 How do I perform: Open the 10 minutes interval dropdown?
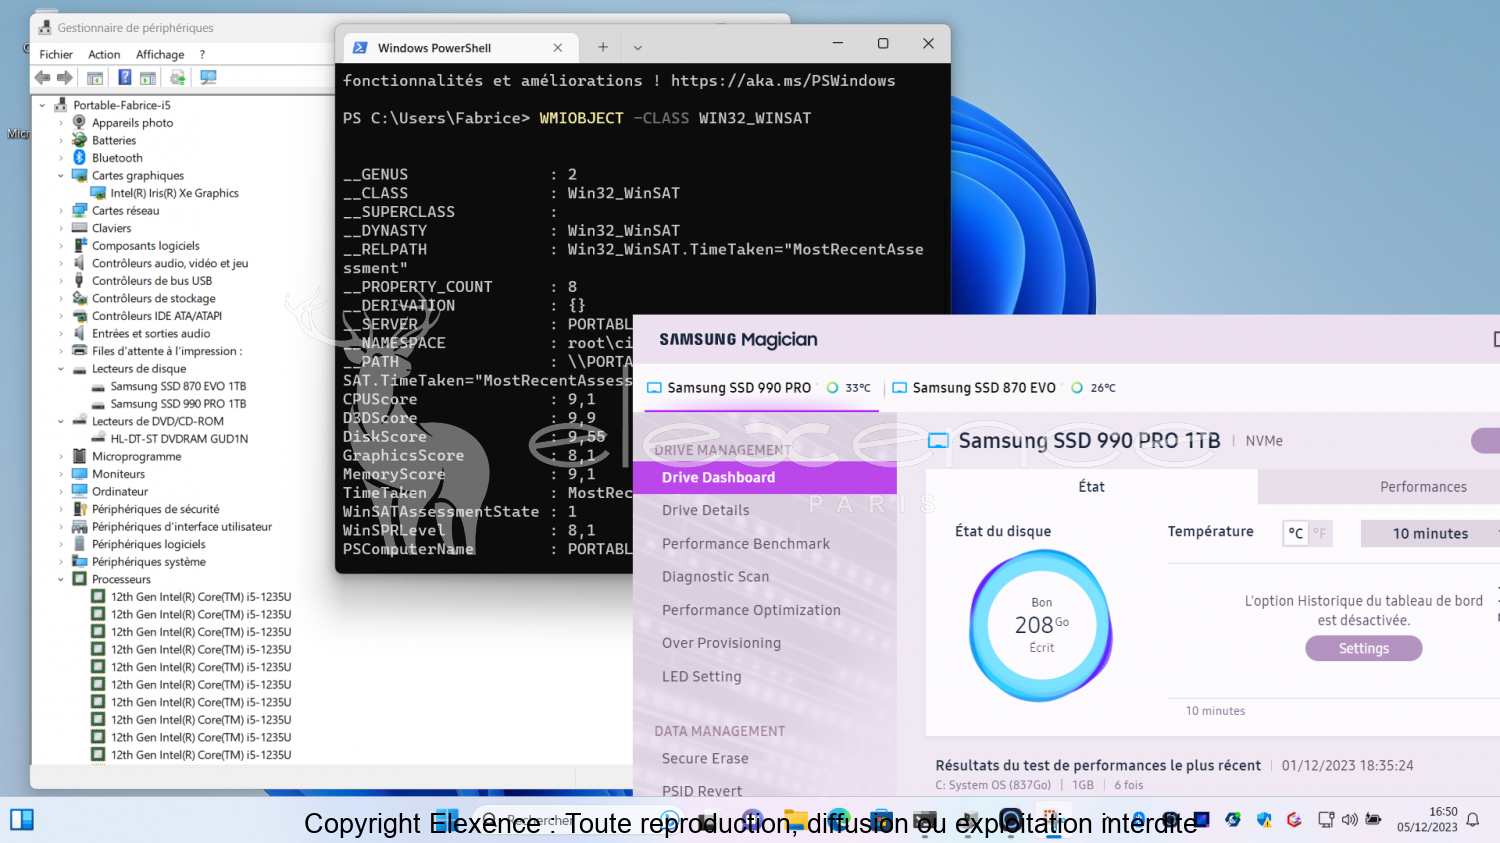tap(1430, 533)
